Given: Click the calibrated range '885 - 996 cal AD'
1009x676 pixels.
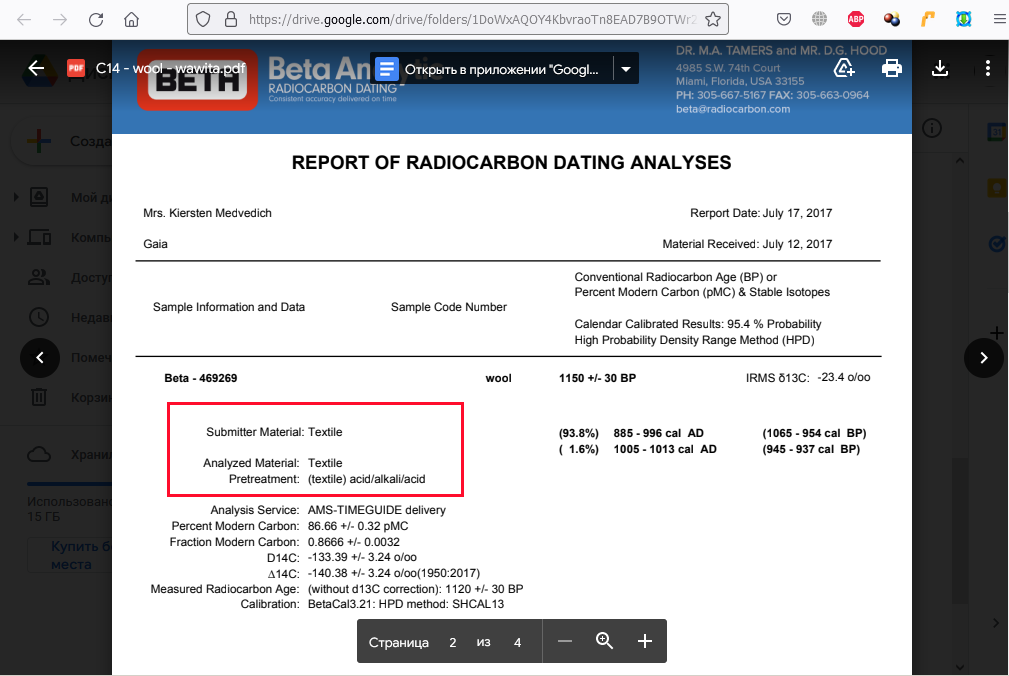Looking at the screenshot, I should [658, 433].
